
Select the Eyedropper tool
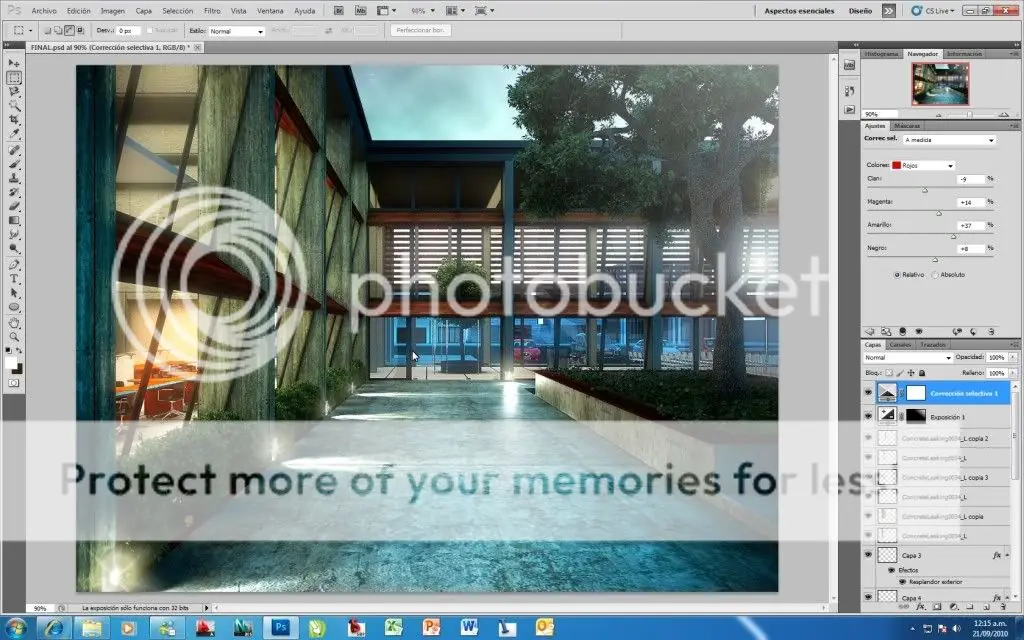pyautogui.click(x=14, y=135)
